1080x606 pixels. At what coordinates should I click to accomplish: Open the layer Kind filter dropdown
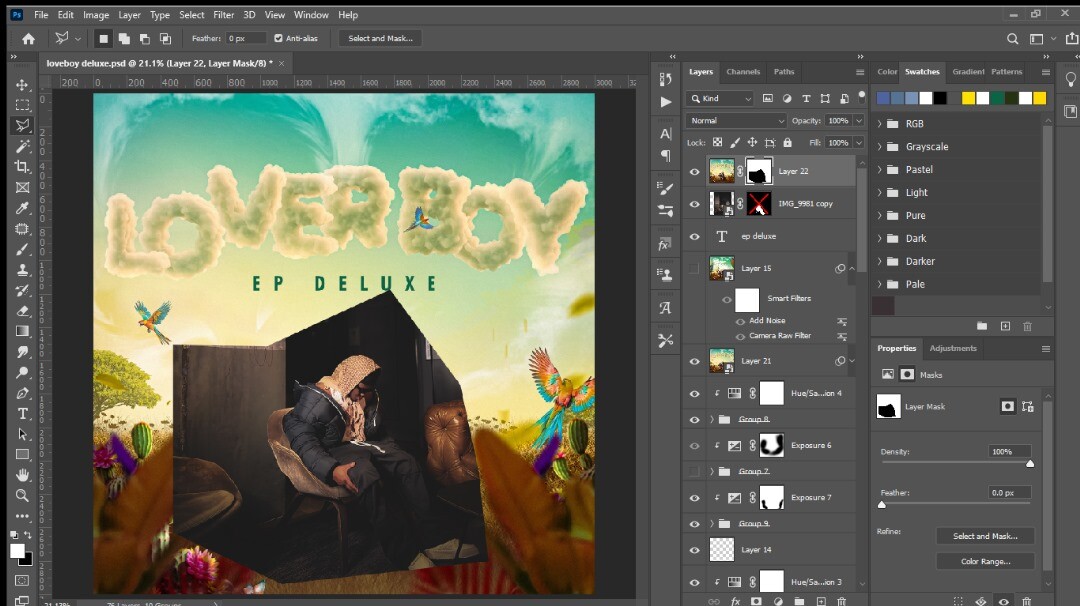click(x=719, y=98)
